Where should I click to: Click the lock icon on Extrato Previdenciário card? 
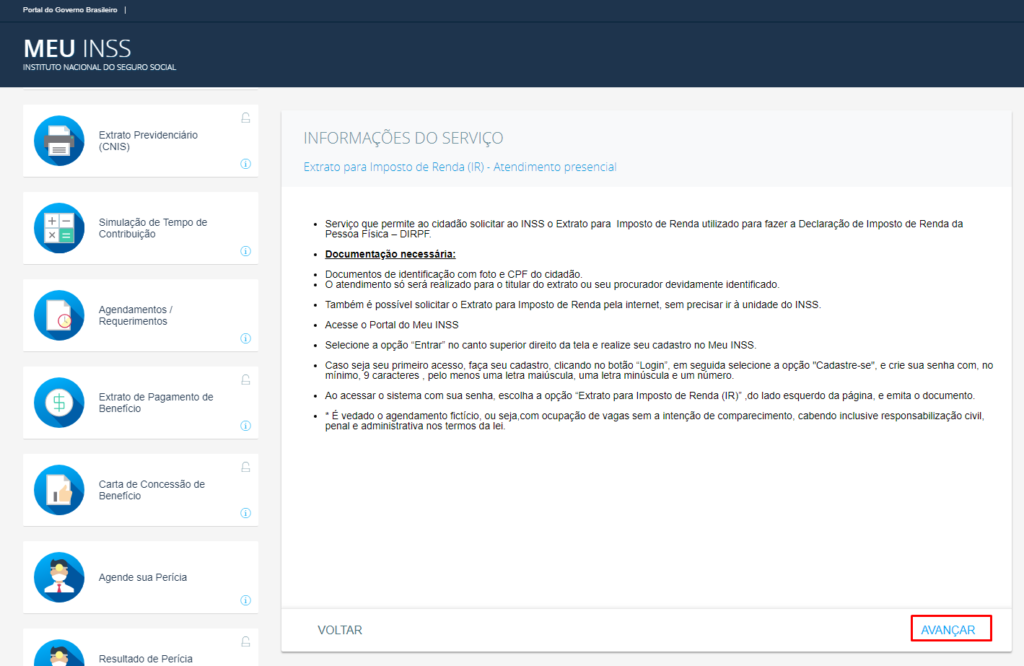246,118
